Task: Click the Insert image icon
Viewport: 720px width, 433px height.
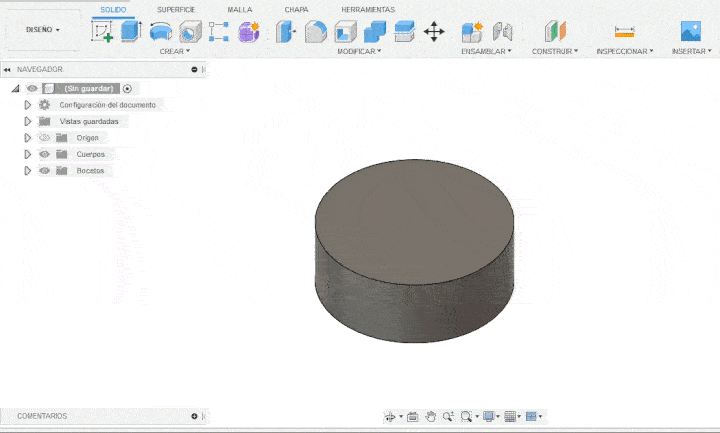Action: pos(690,32)
